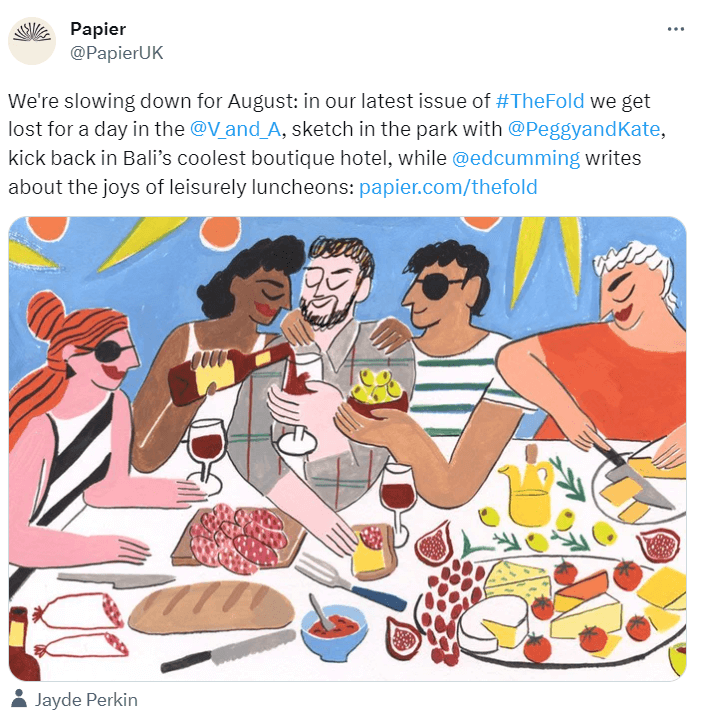Screen dimensions: 707x718
Task: Click the bowl of green olives held up
Action: coord(378,392)
